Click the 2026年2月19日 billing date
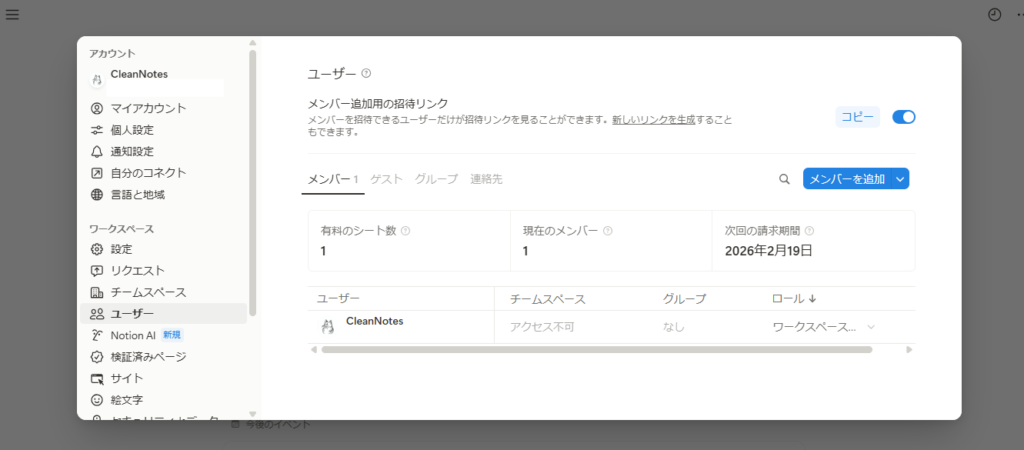Viewport: 1024px width, 450px height. [x=769, y=251]
